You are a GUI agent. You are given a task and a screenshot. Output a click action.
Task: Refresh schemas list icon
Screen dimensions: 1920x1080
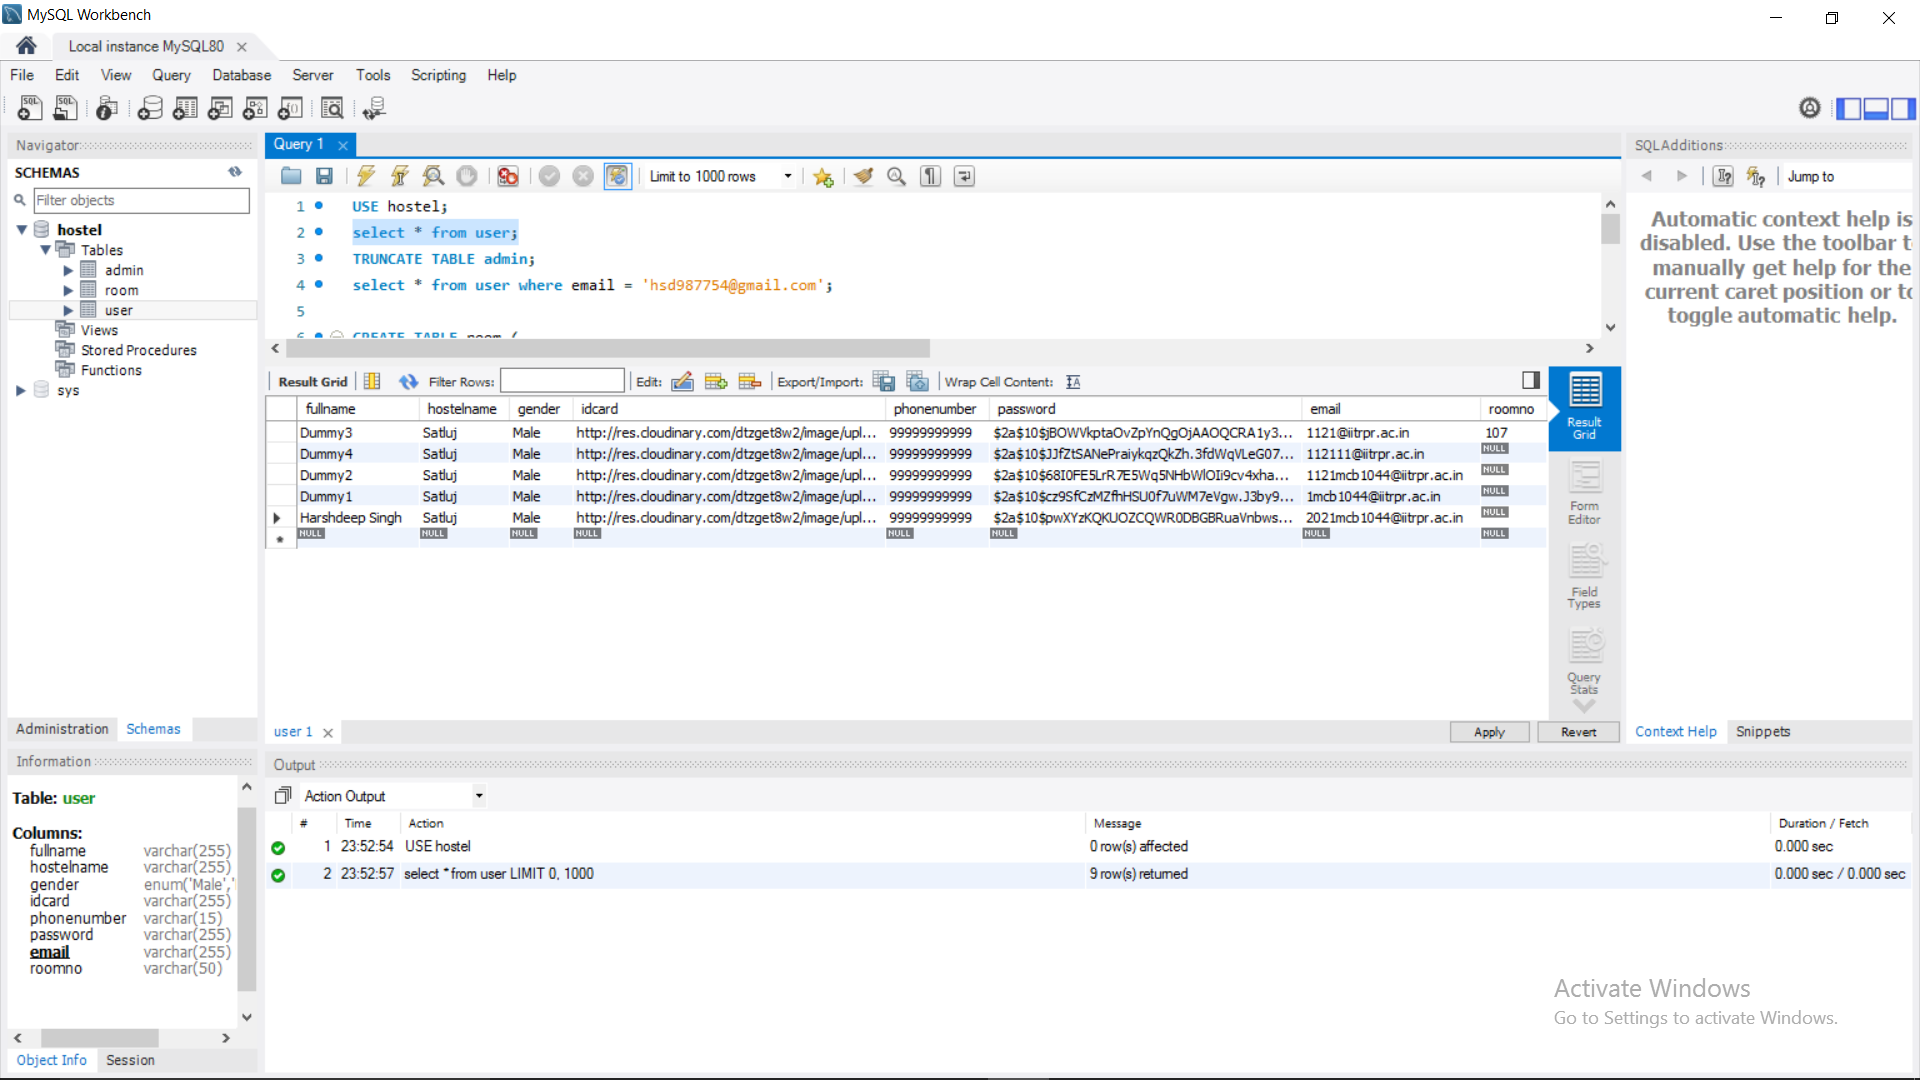(235, 172)
